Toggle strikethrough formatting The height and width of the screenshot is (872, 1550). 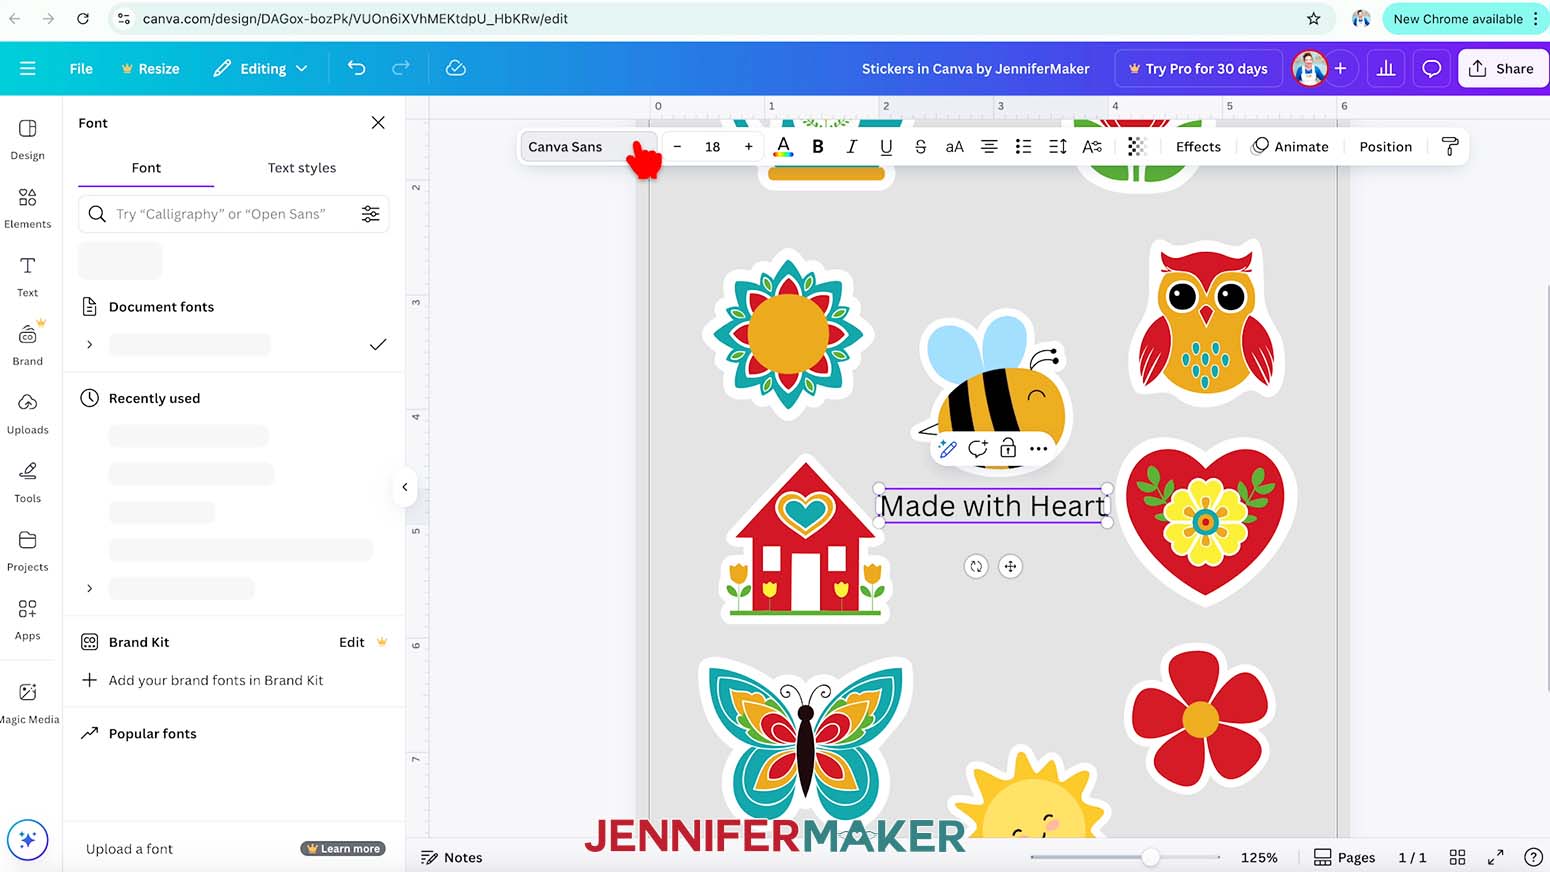click(920, 146)
